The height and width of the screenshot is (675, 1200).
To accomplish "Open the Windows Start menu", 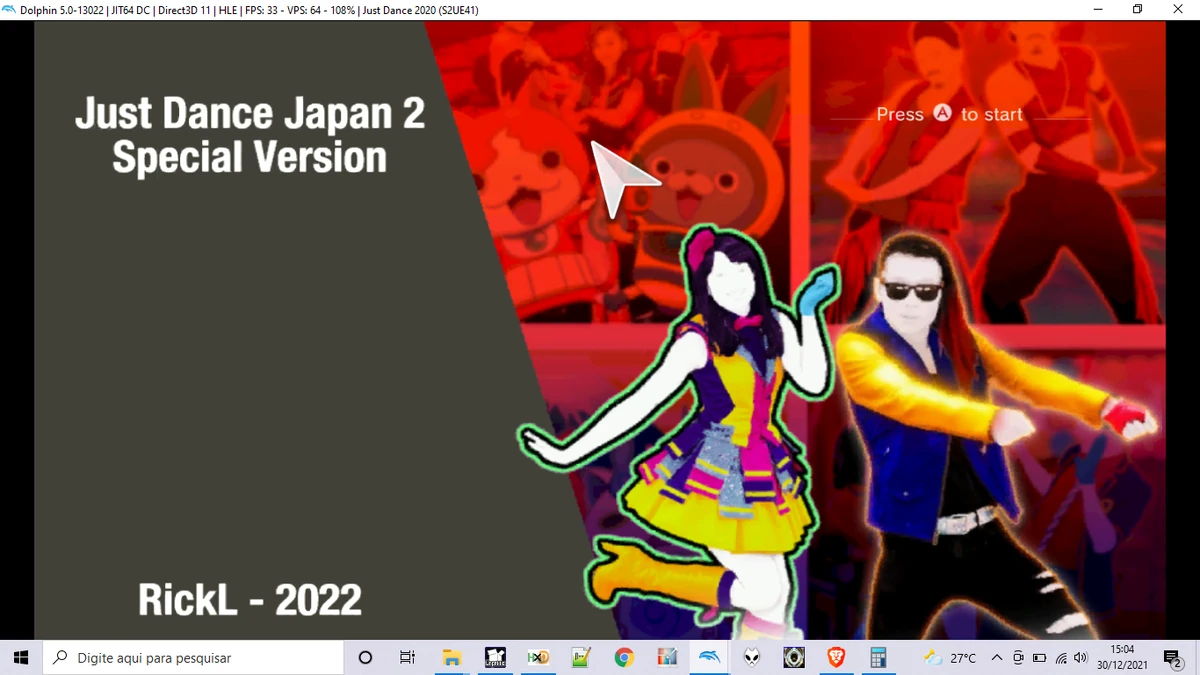I will pyautogui.click(x=20, y=657).
